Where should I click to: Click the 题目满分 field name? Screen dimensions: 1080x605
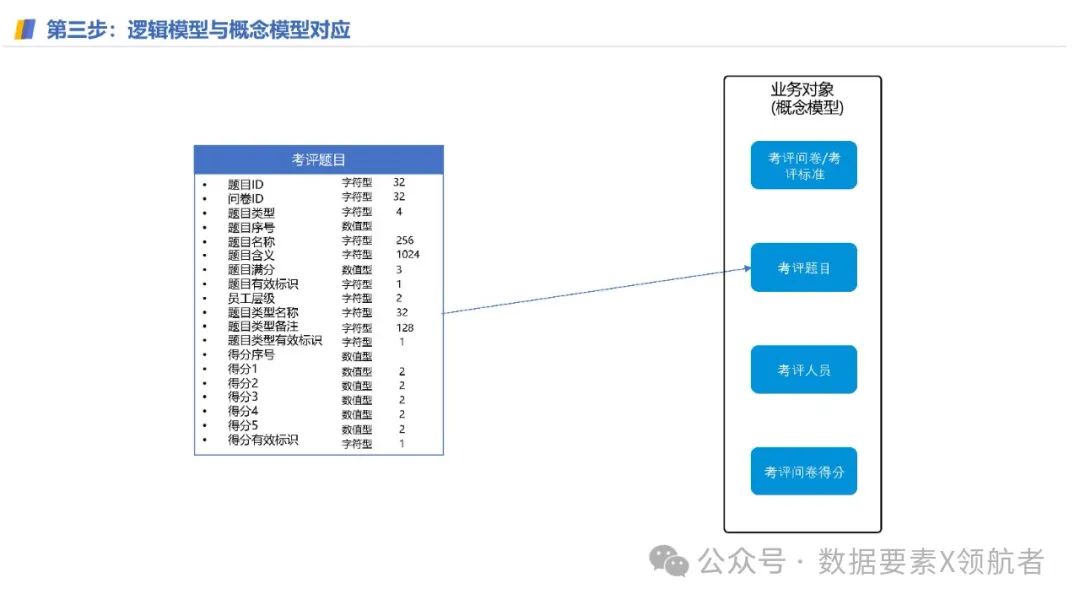pyautogui.click(x=251, y=270)
